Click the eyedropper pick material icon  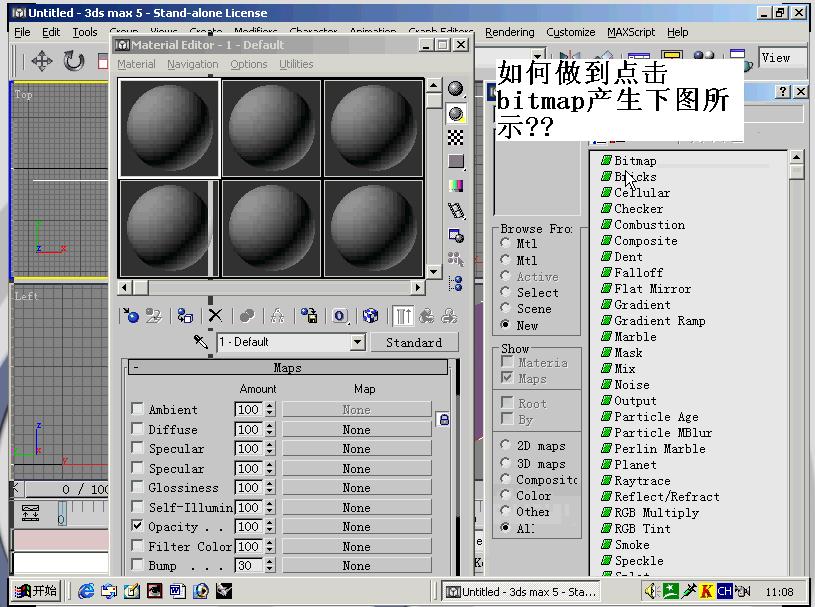[201, 341]
